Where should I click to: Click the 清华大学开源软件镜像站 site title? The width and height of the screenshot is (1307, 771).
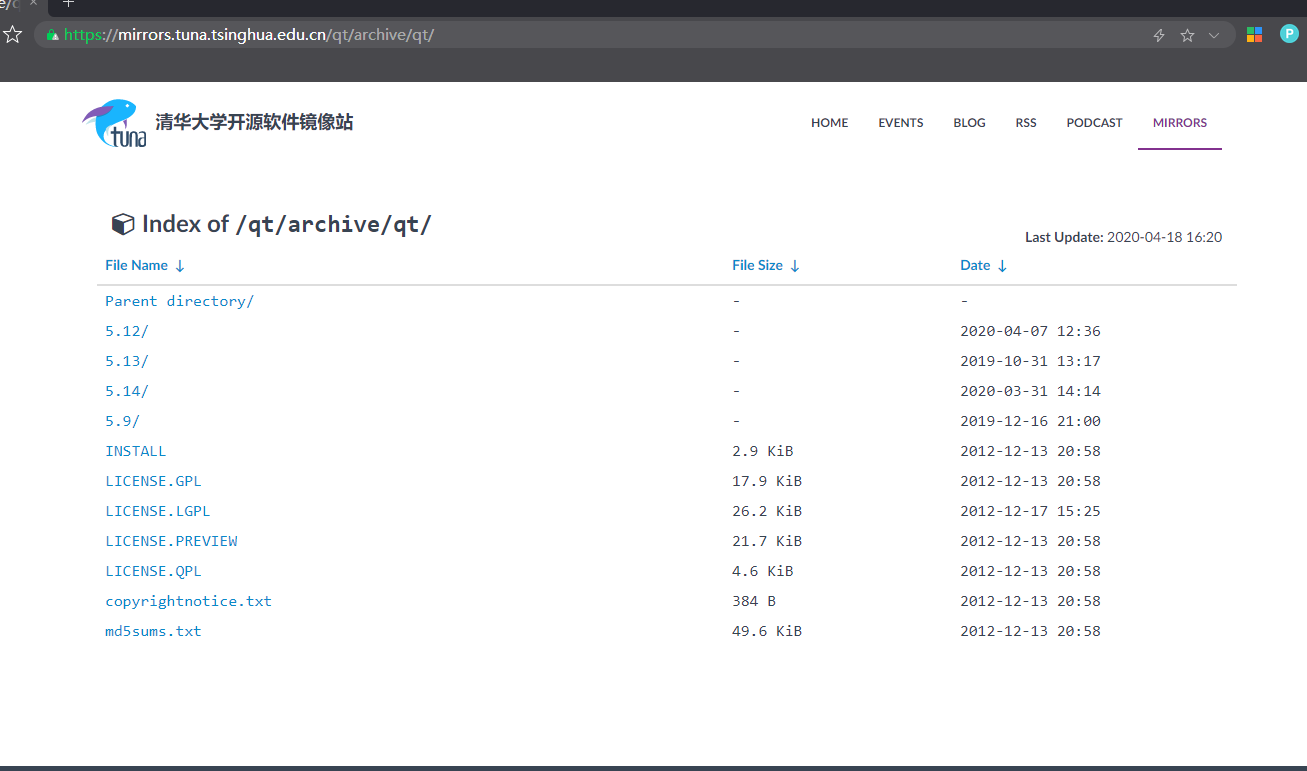[254, 123]
